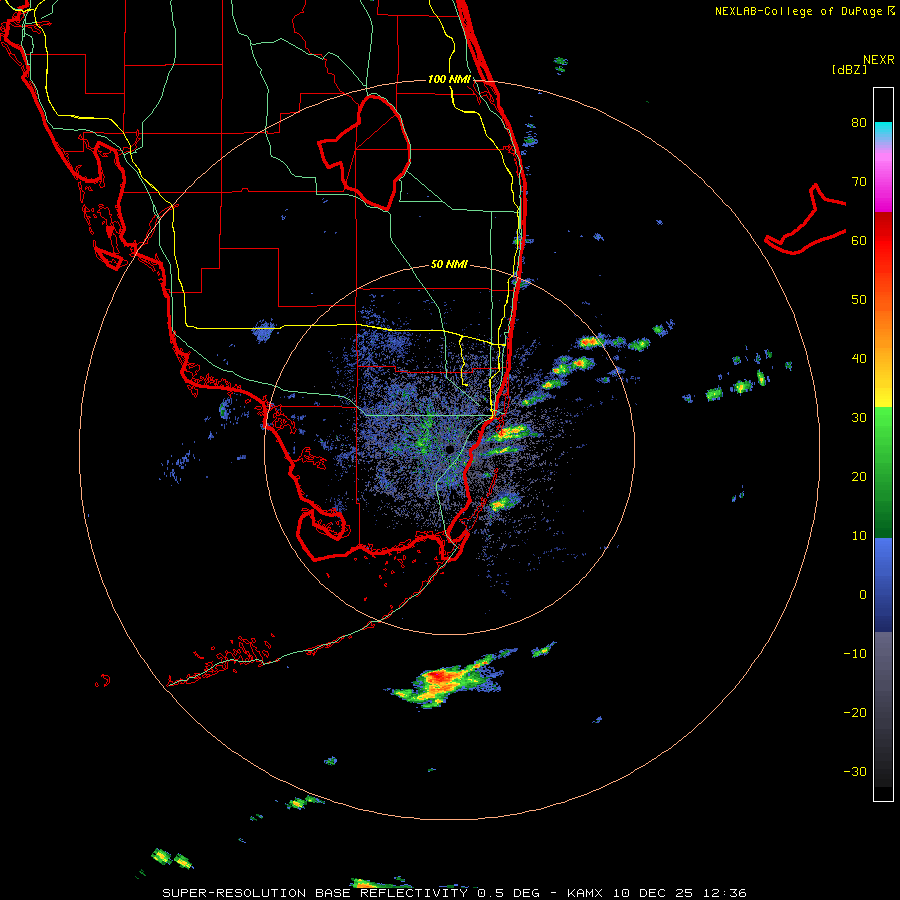Screen dimensions: 900x900
Task: Click the -20 dBZ scale label
Action: pos(855,712)
